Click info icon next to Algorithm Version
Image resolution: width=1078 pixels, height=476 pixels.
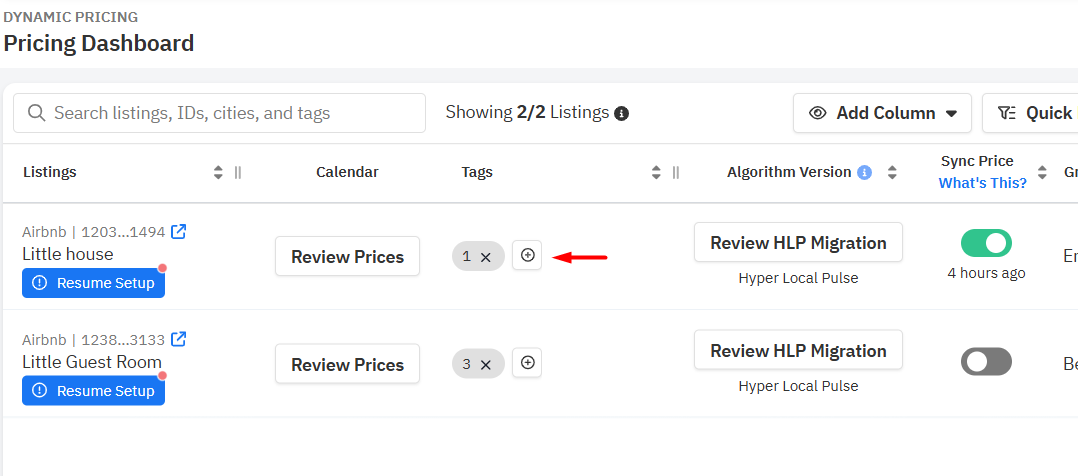pos(865,172)
